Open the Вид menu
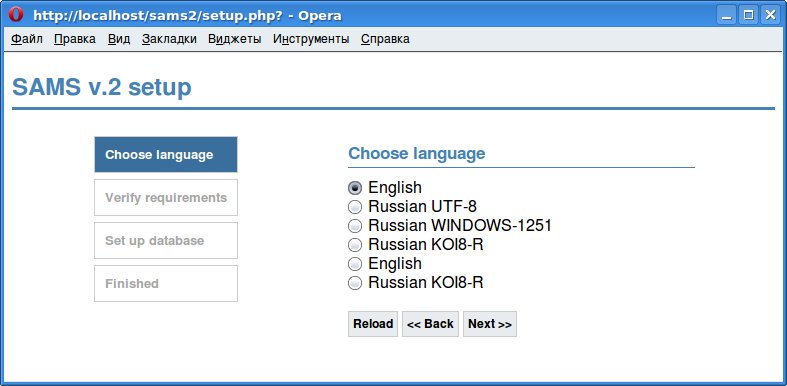 coord(119,39)
